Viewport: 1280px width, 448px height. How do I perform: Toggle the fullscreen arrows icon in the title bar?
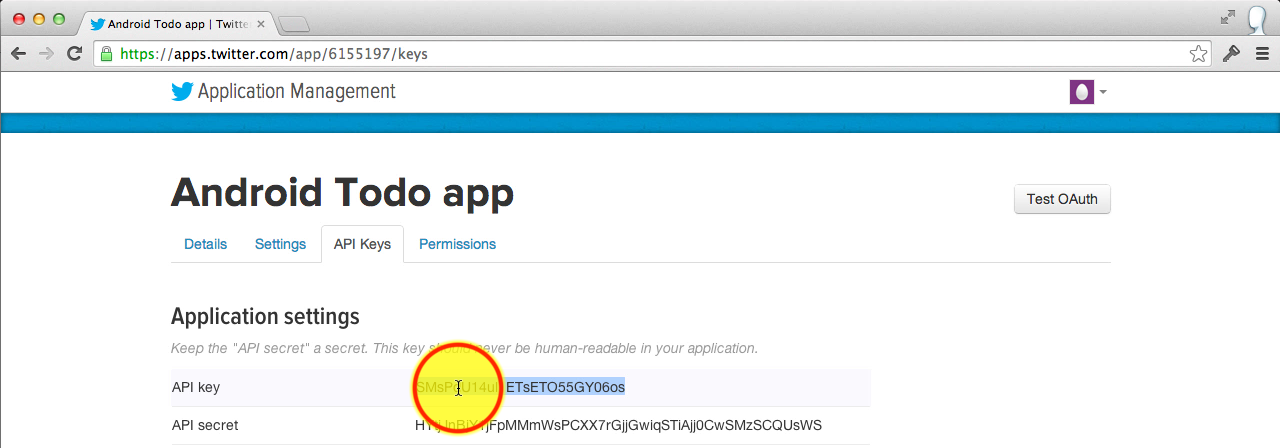pyautogui.click(x=1228, y=17)
